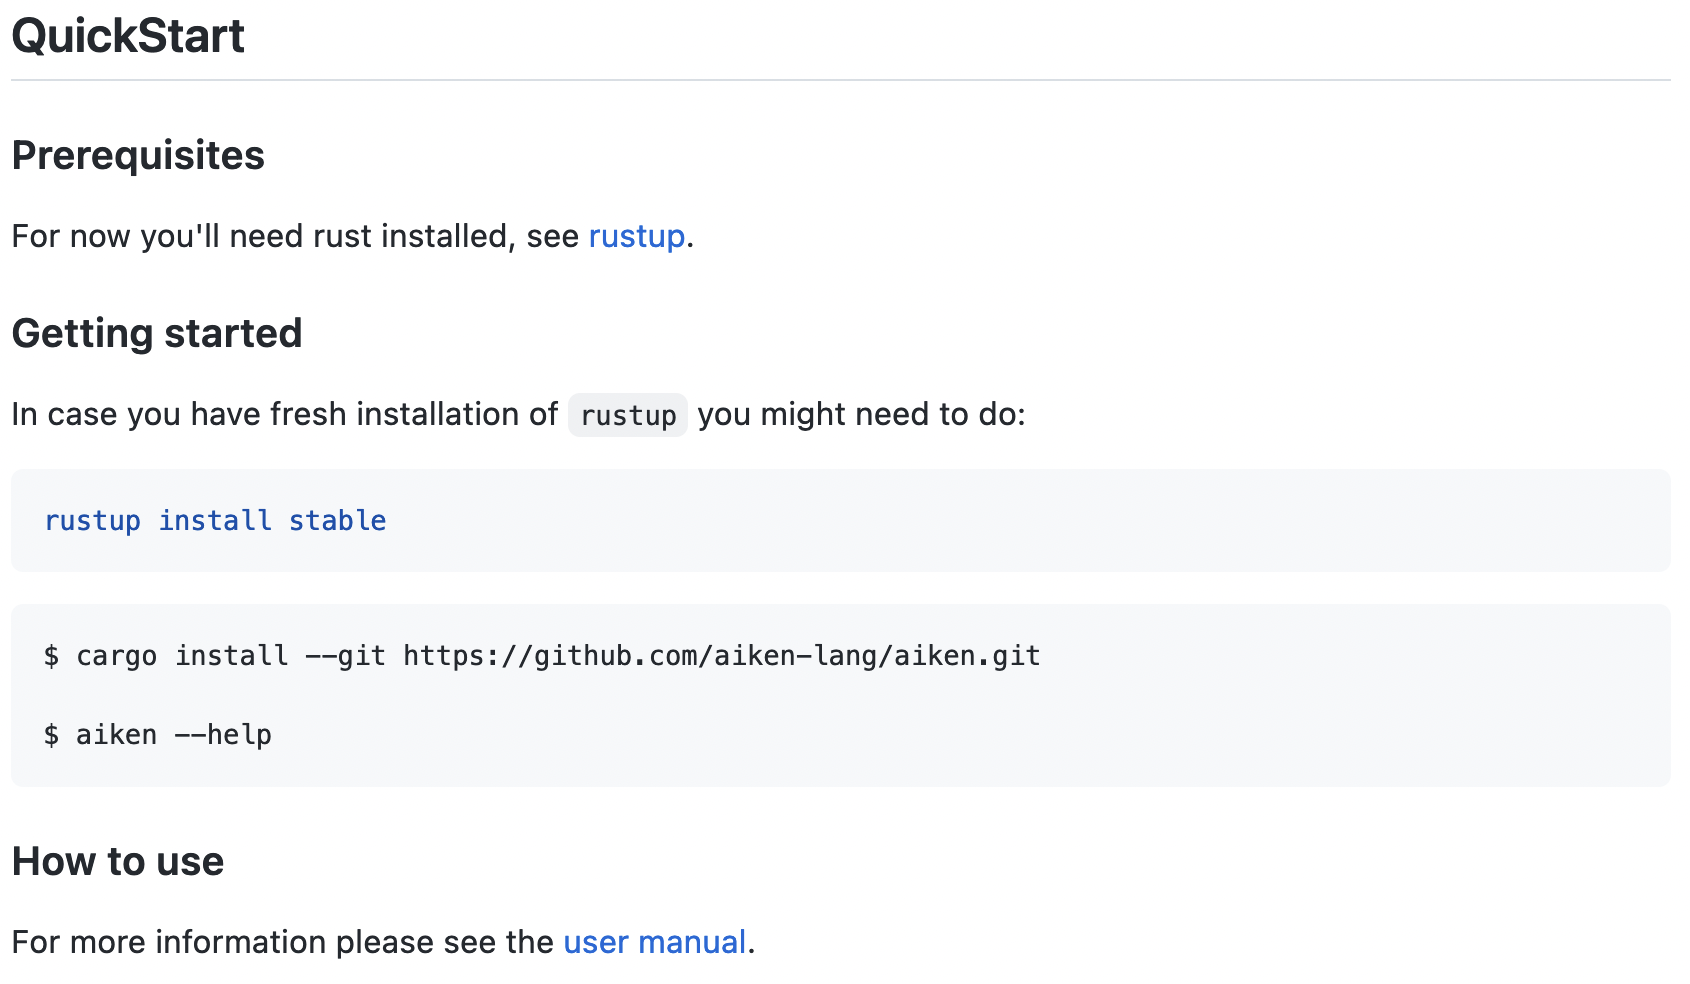Click the cargo install --git command line

[542, 656]
